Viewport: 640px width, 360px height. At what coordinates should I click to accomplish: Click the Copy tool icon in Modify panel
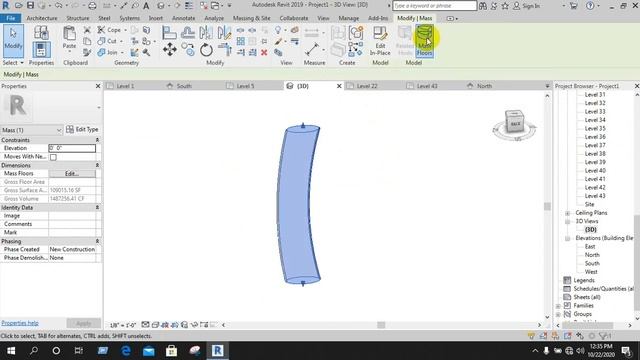pyautogui.click(x=188, y=50)
